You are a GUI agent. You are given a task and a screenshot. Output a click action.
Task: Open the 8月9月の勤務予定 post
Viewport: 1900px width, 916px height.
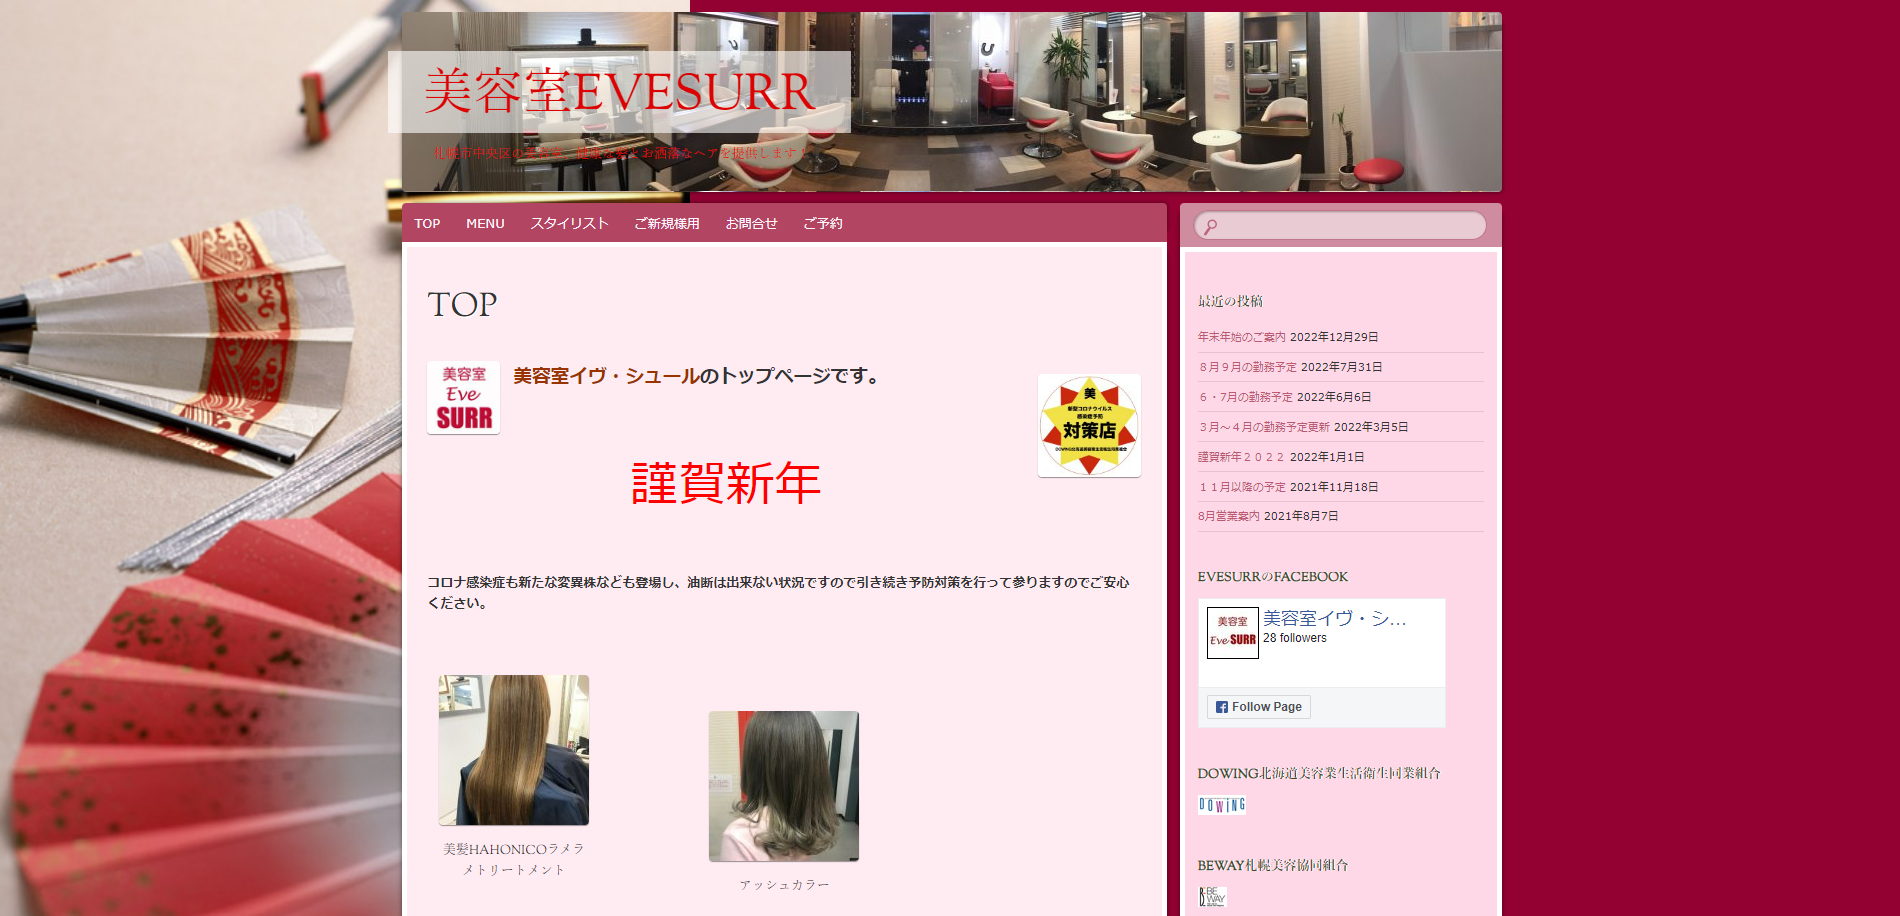(1247, 367)
